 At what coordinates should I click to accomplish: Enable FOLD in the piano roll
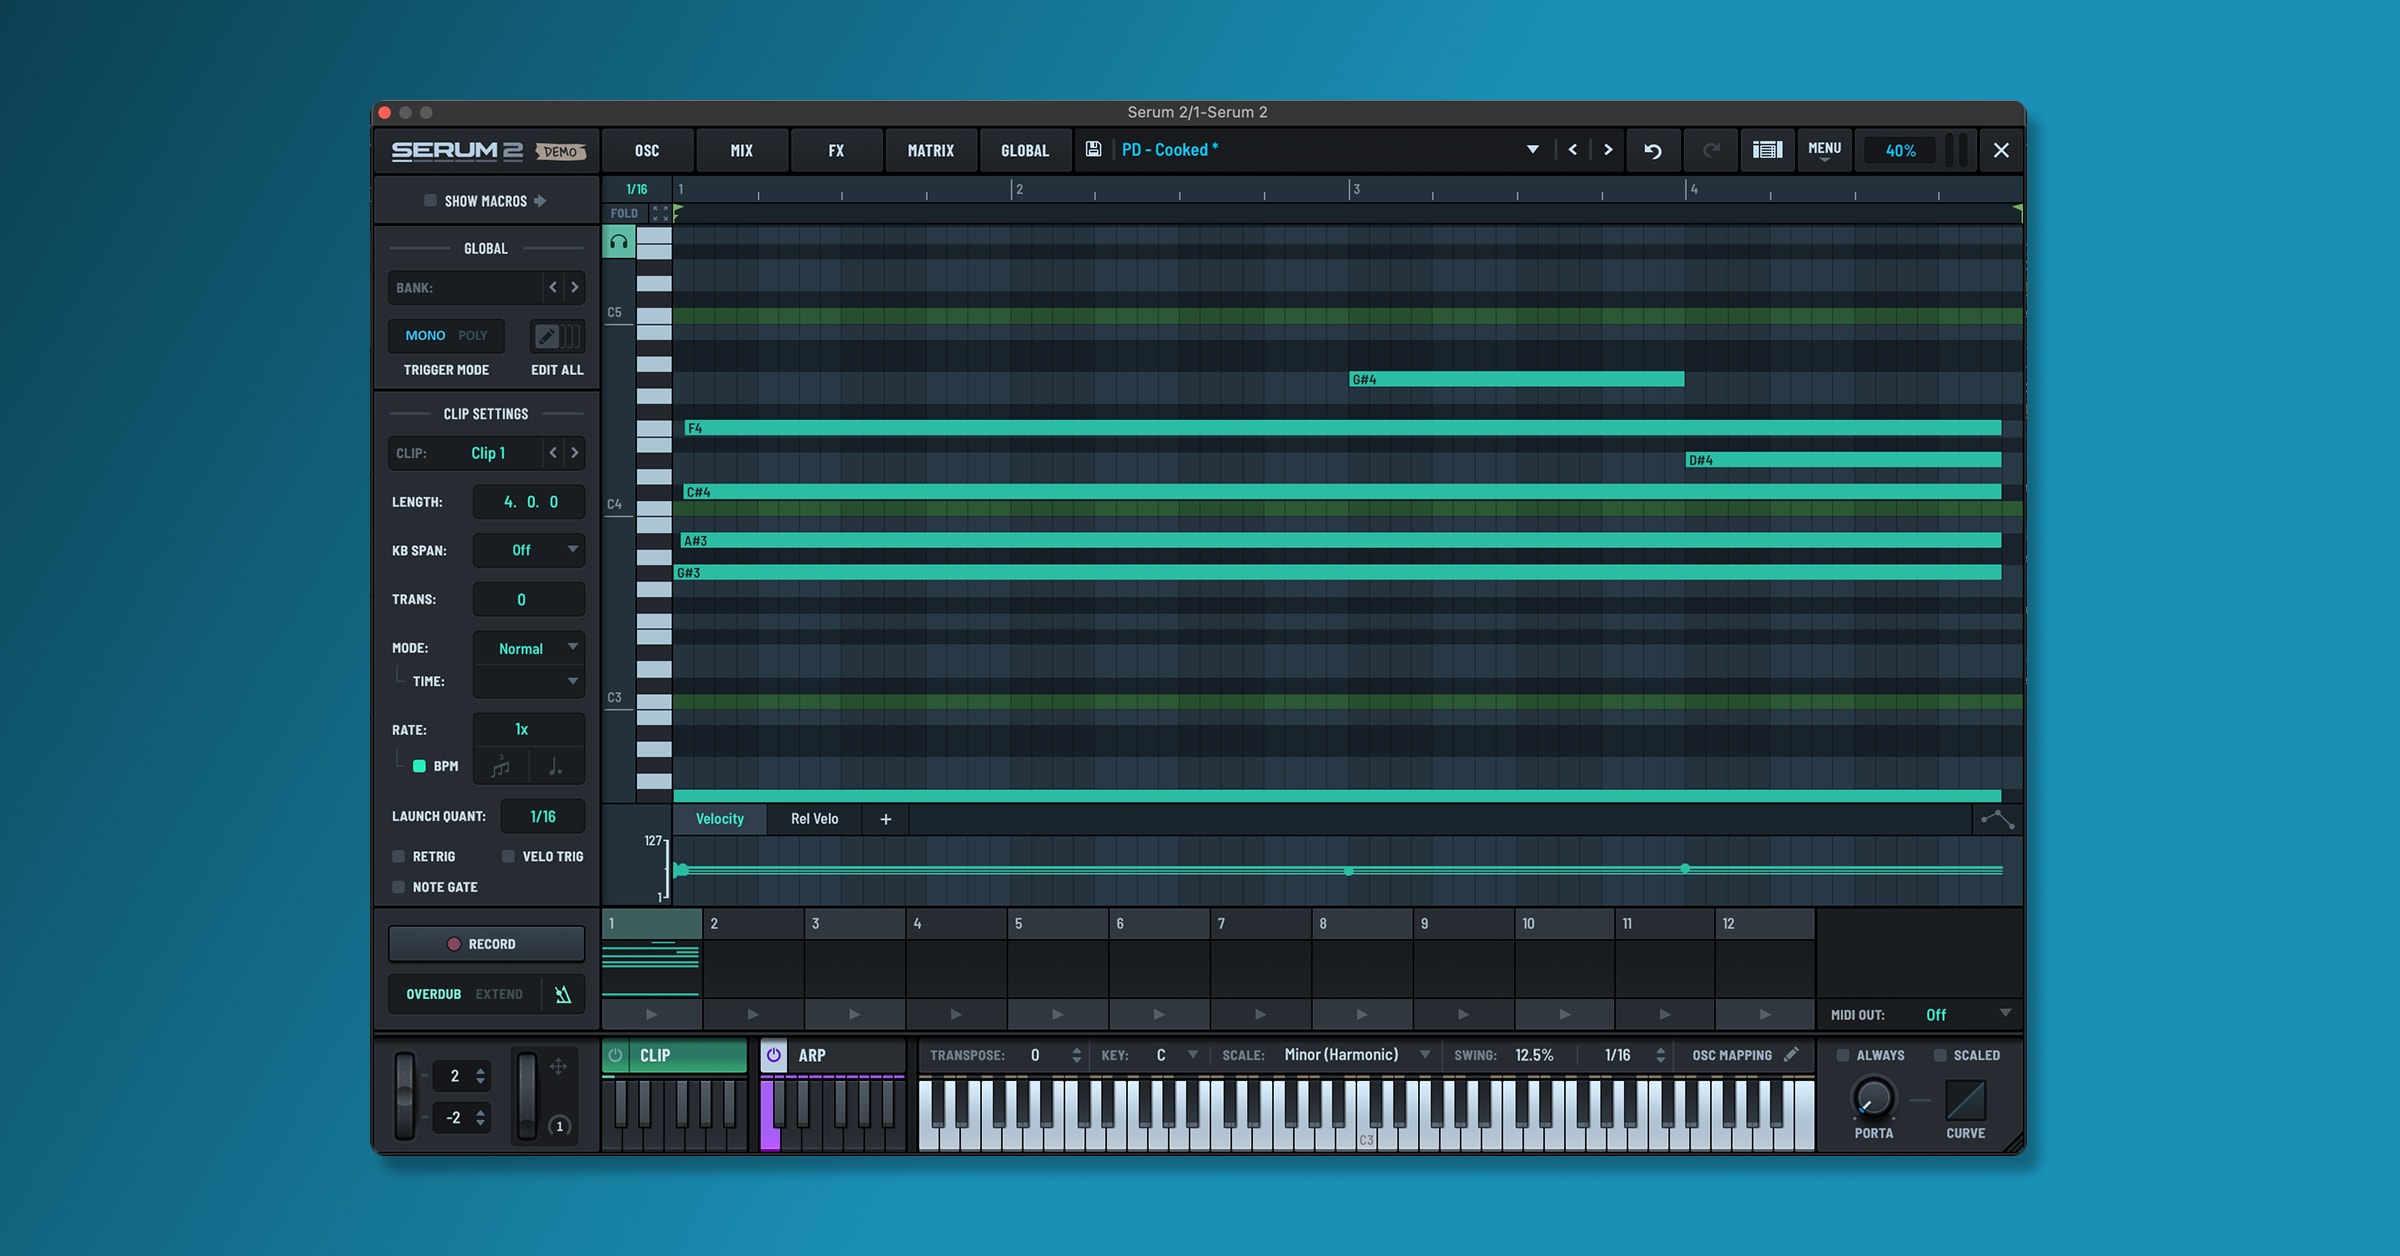click(624, 213)
